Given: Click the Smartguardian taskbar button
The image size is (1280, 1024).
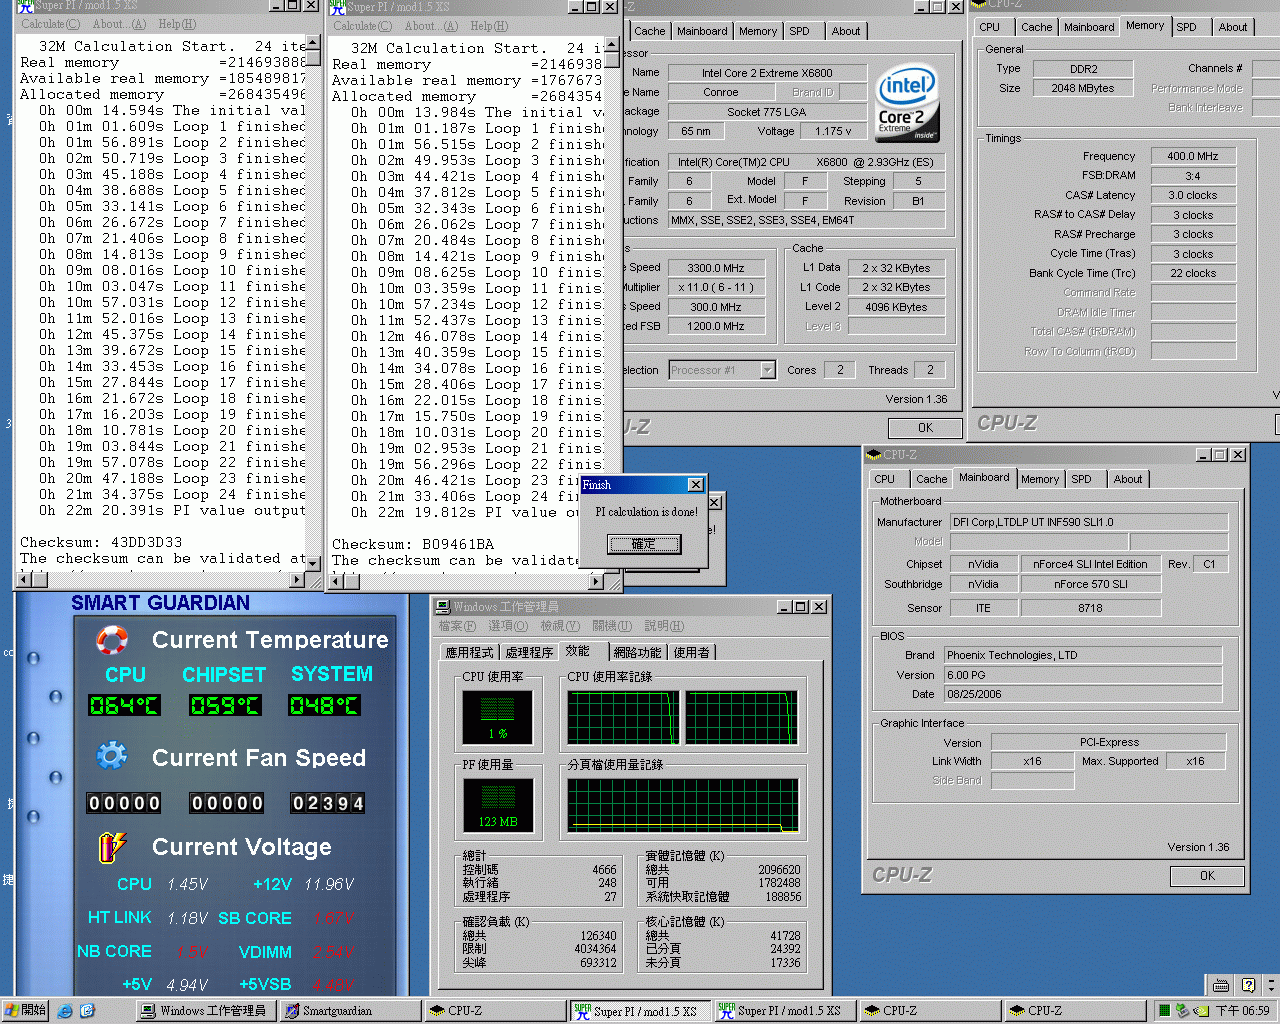Looking at the screenshot, I should point(347,1011).
